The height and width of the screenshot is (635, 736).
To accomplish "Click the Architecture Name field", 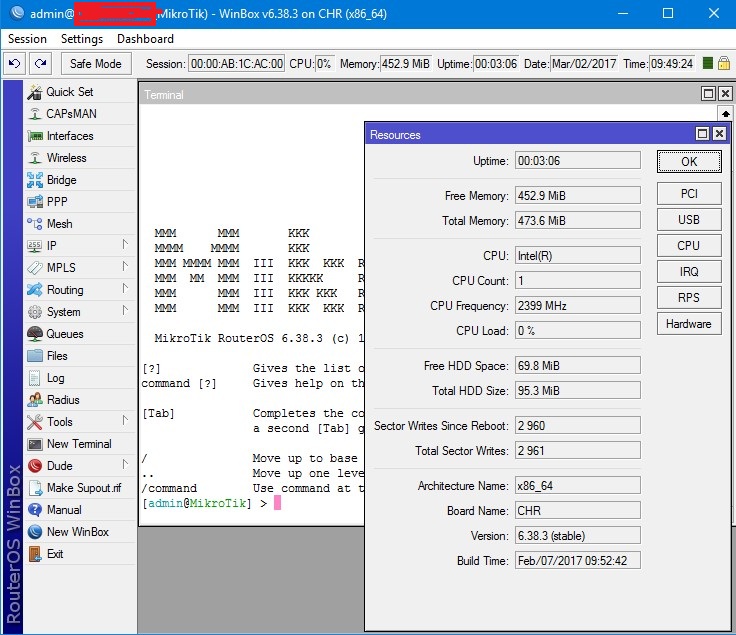I will coord(578,485).
